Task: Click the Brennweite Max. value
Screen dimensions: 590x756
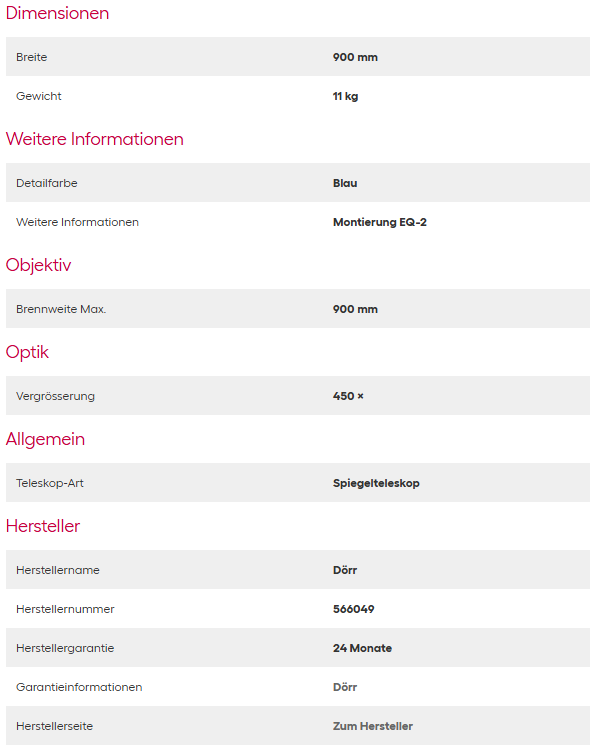Action: (355, 309)
